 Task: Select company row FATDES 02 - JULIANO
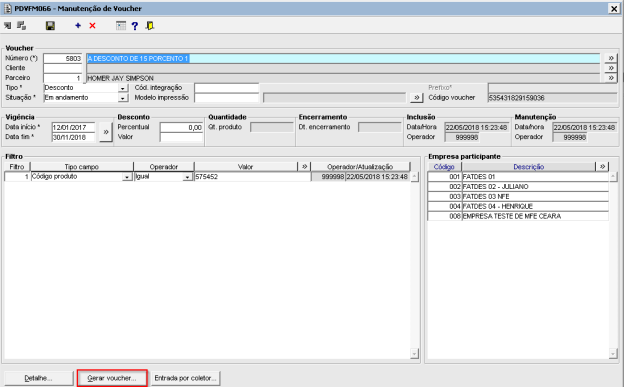tap(518, 187)
